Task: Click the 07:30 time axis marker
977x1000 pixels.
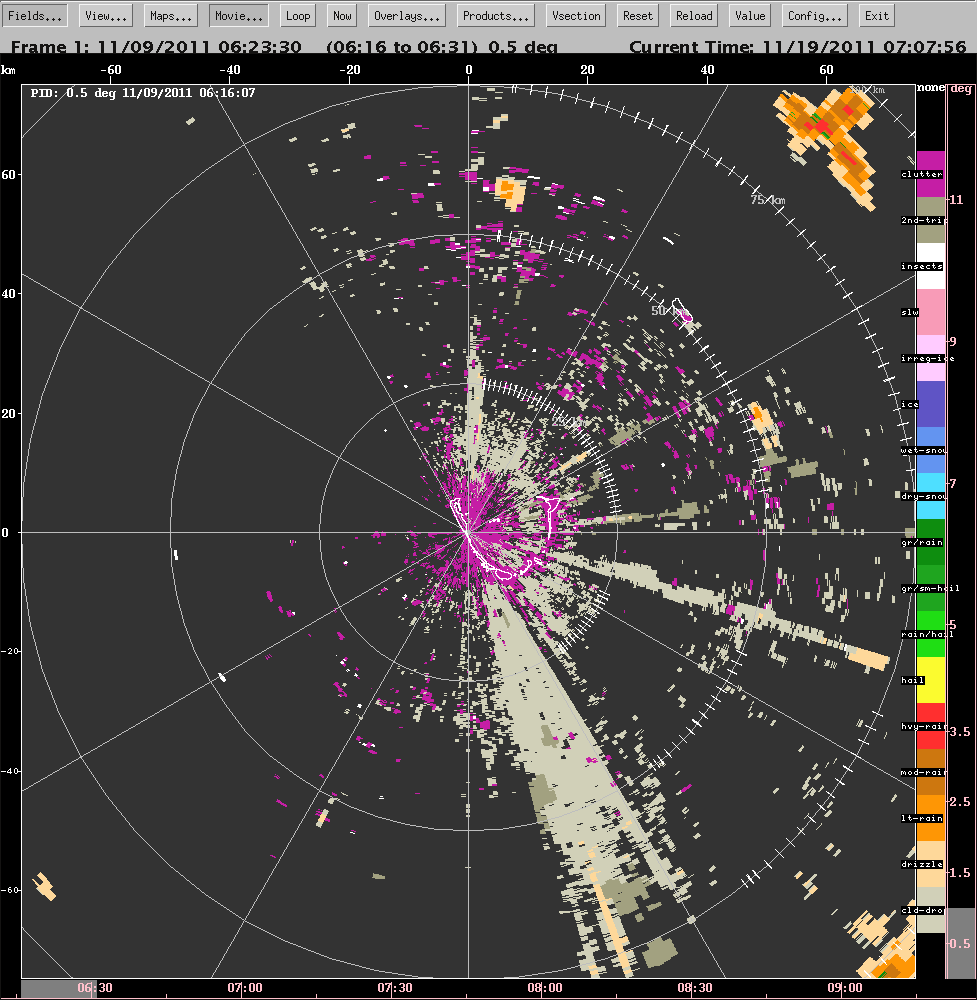Action: [395, 988]
